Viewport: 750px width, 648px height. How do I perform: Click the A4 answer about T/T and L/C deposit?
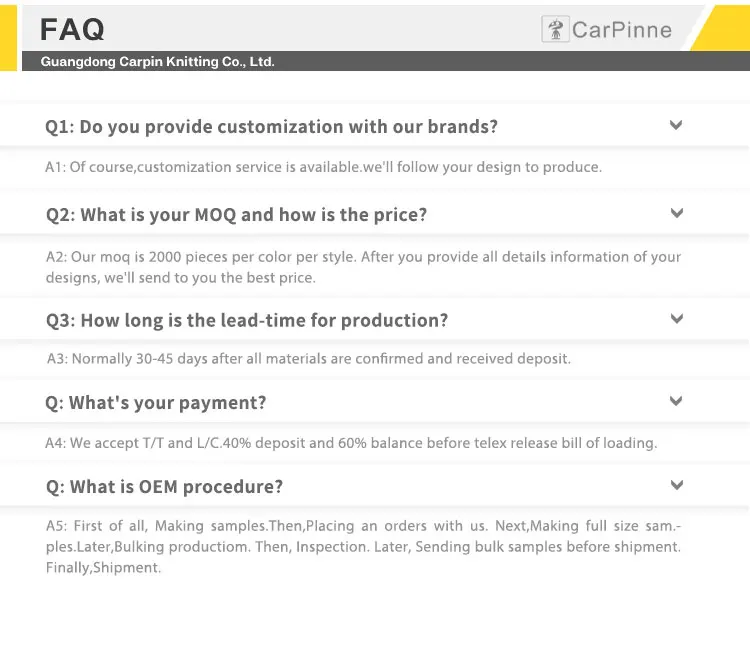click(x=351, y=443)
